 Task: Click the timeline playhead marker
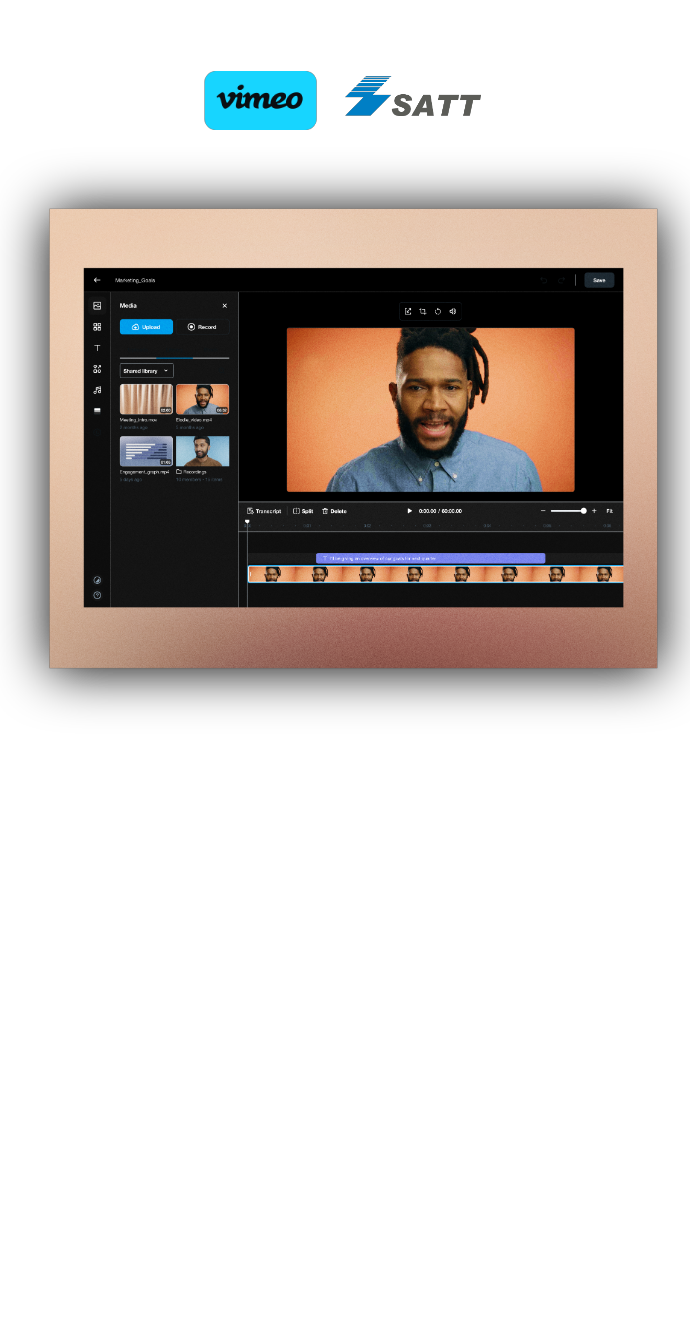pos(247,522)
